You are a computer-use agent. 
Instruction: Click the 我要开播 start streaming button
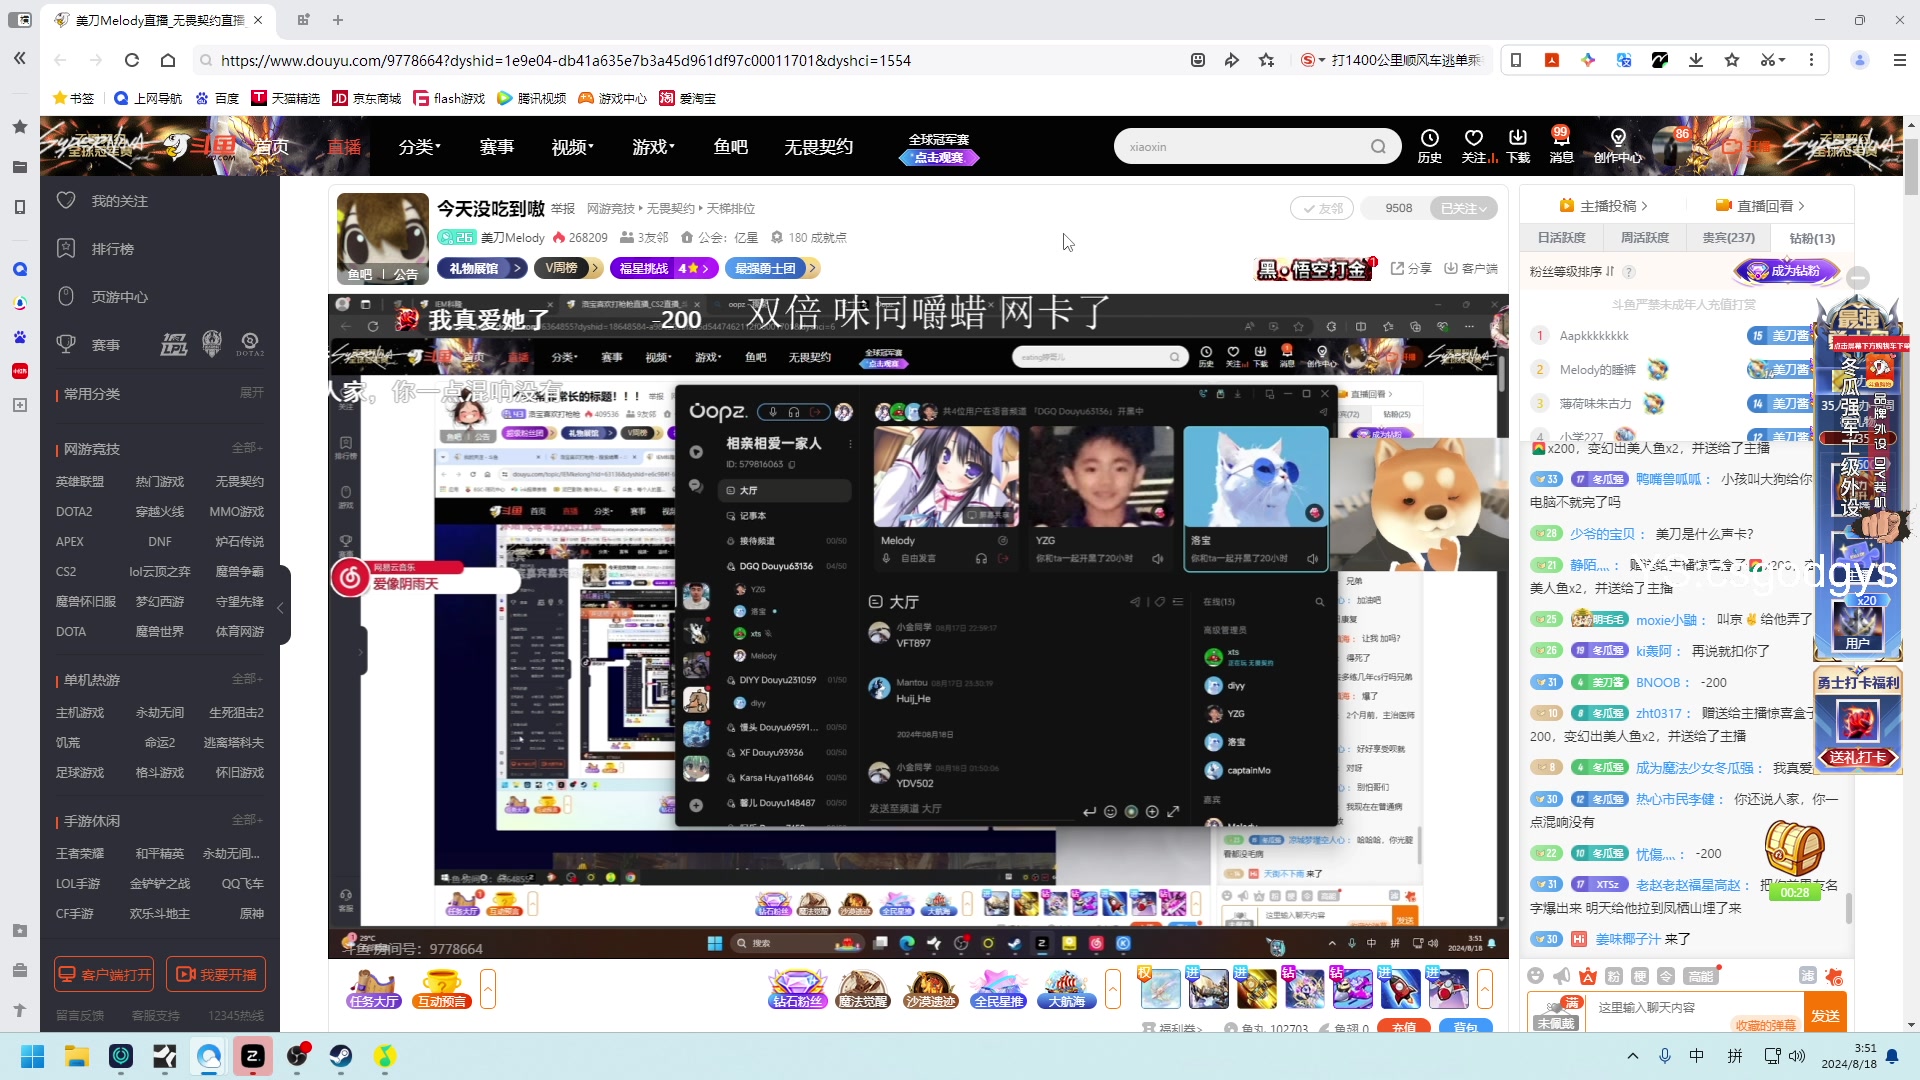pos(216,974)
